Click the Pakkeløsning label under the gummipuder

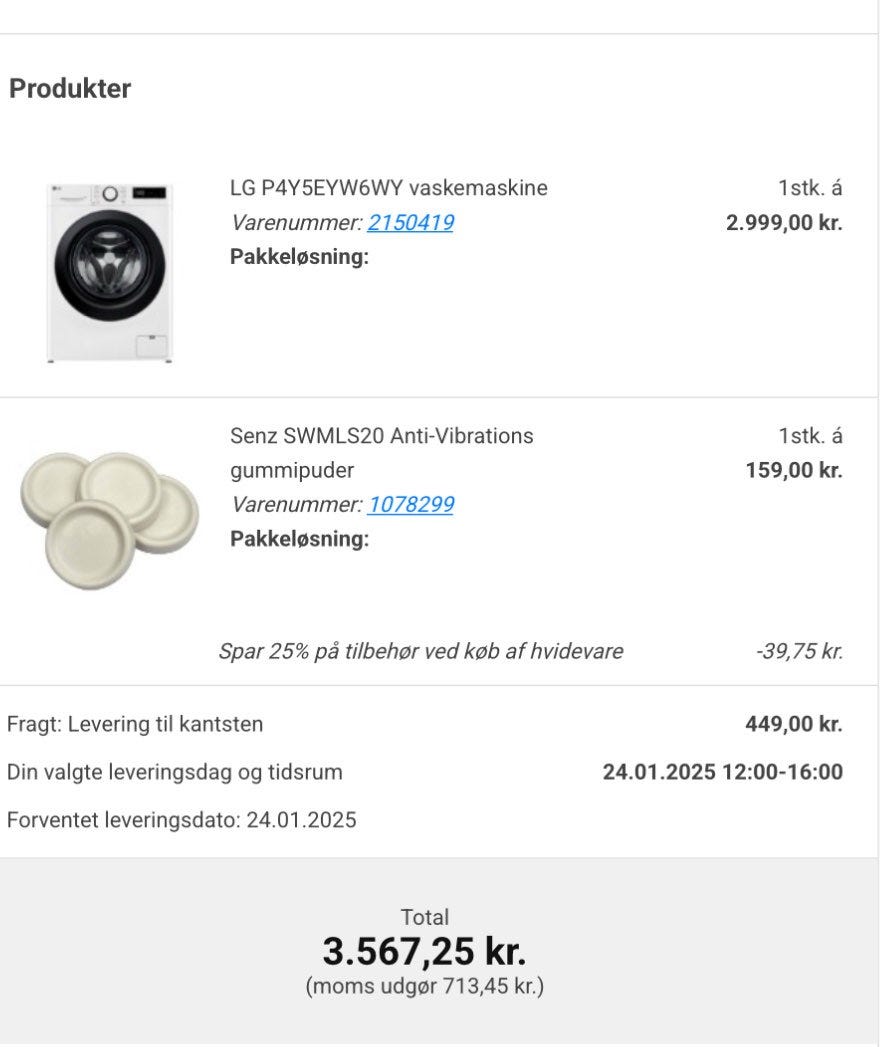tap(299, 539)
